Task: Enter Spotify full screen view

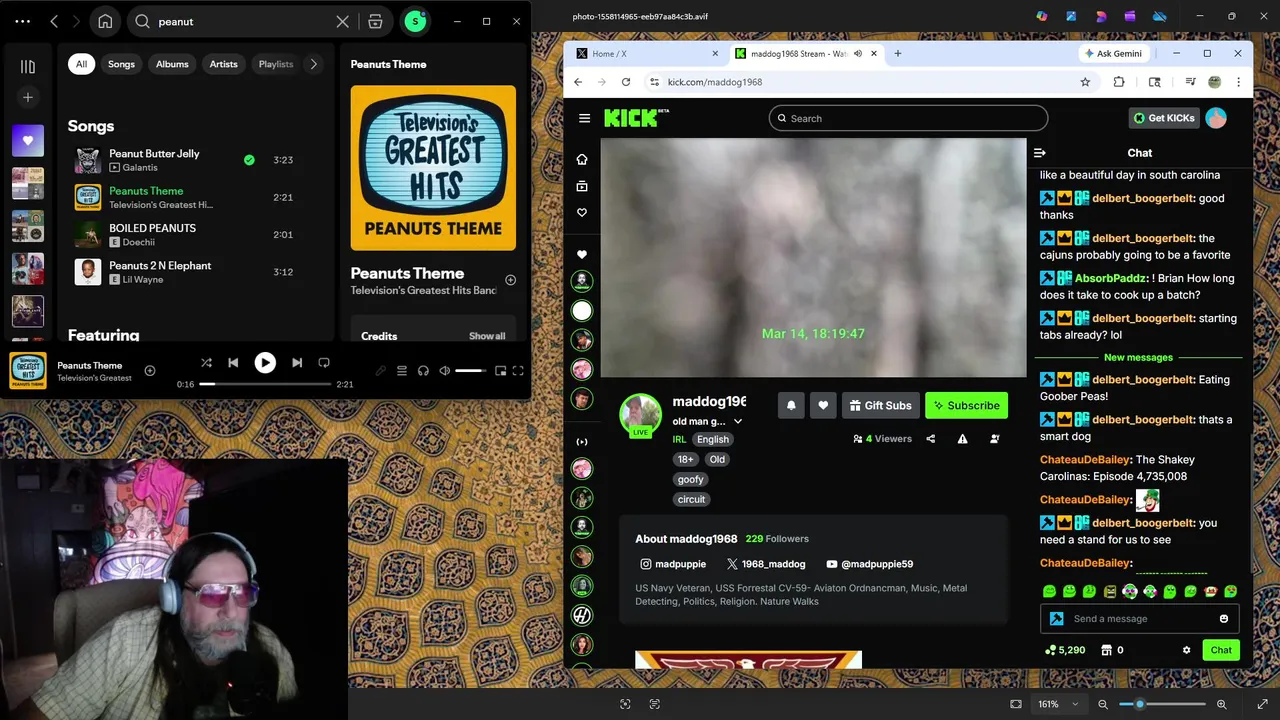Action: [x=518, y=371]
